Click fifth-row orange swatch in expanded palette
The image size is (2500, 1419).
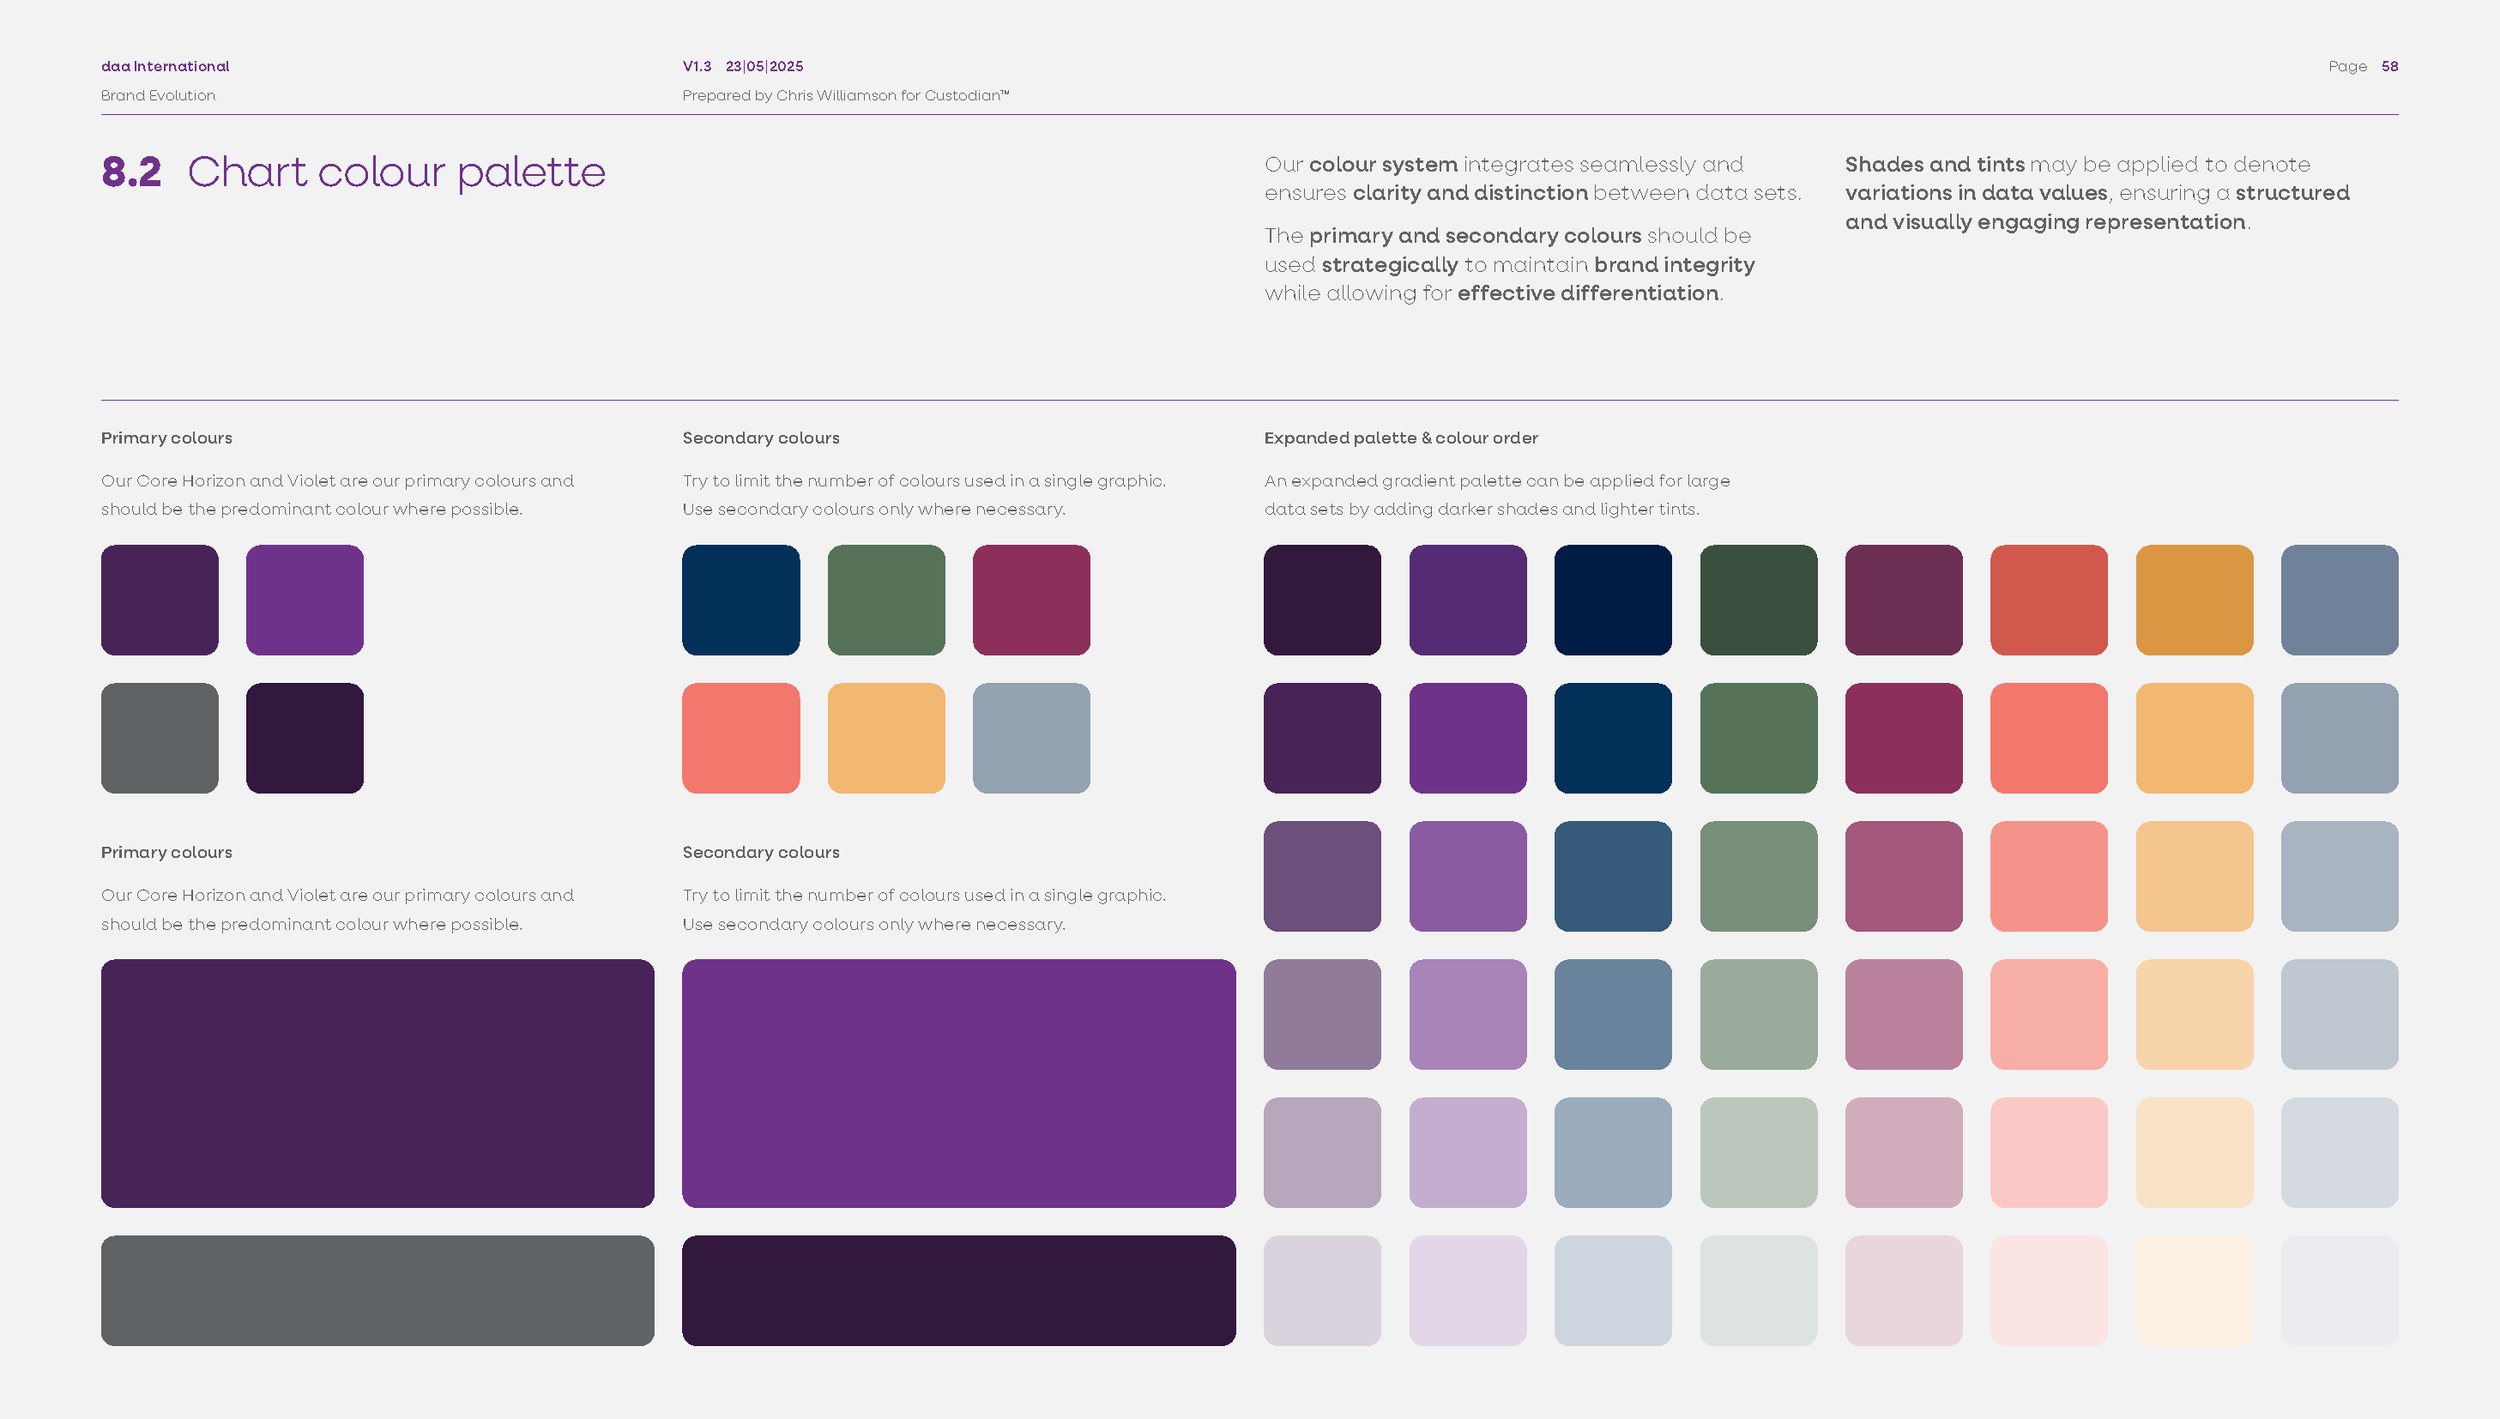click(x=2194, y=1152)
